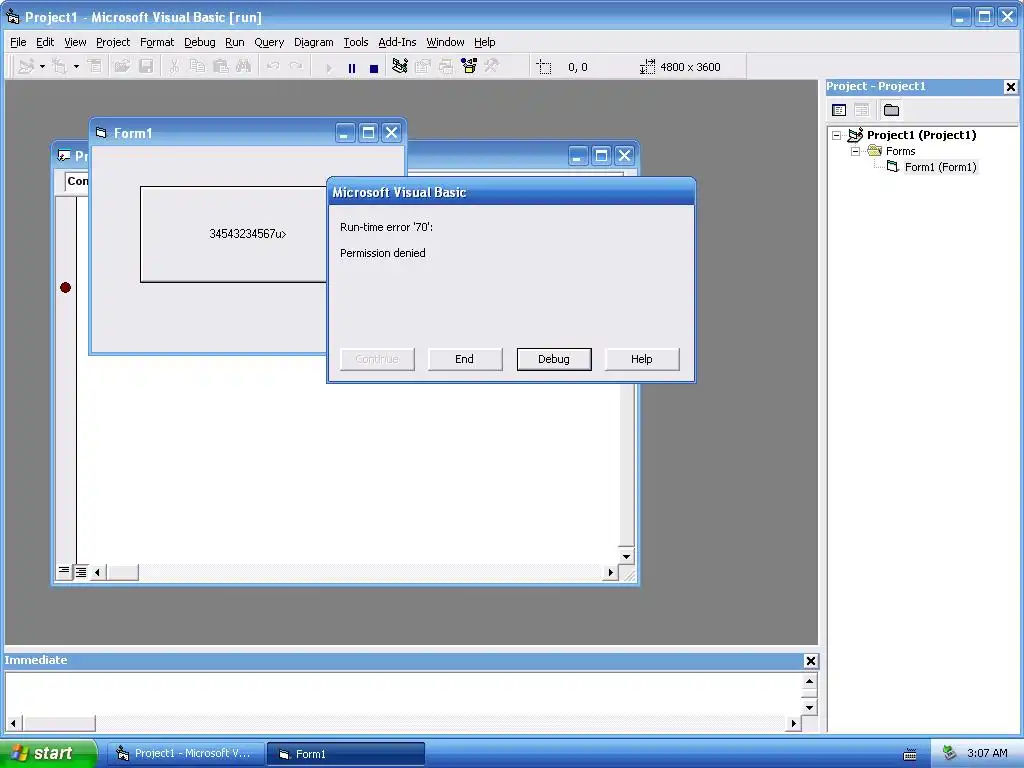Switch to Form1 taskbar item
The image size is (1024, 768).
pos(346,754)
